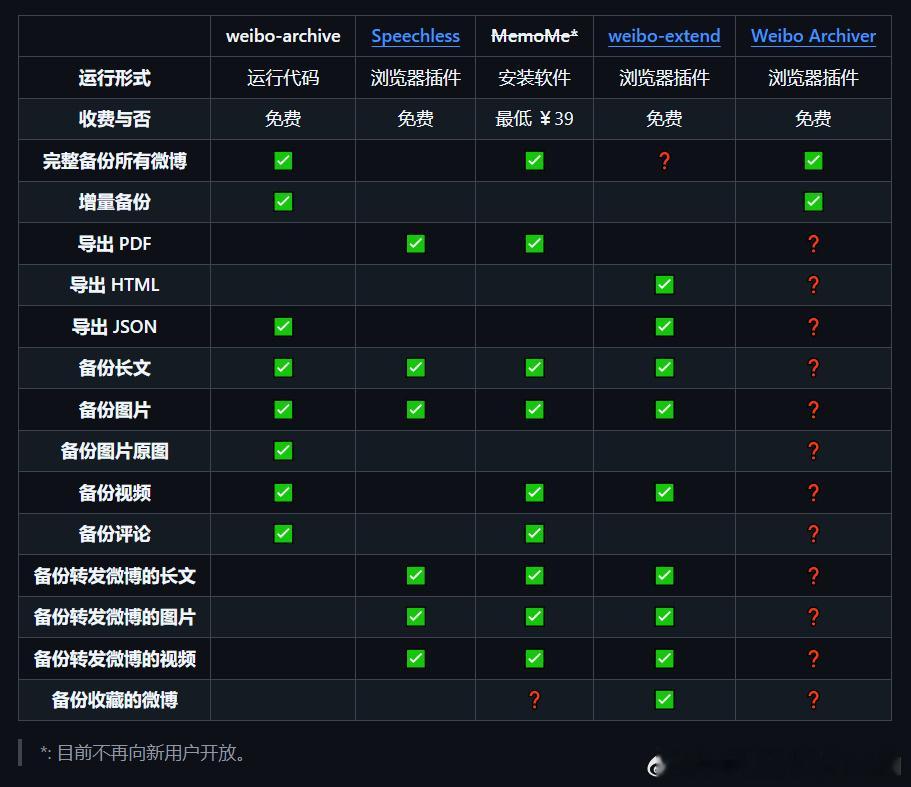Click the weibo-archive checkmark in 备份图片原图 row
911x787 pixels.
[x=283, y=451]
